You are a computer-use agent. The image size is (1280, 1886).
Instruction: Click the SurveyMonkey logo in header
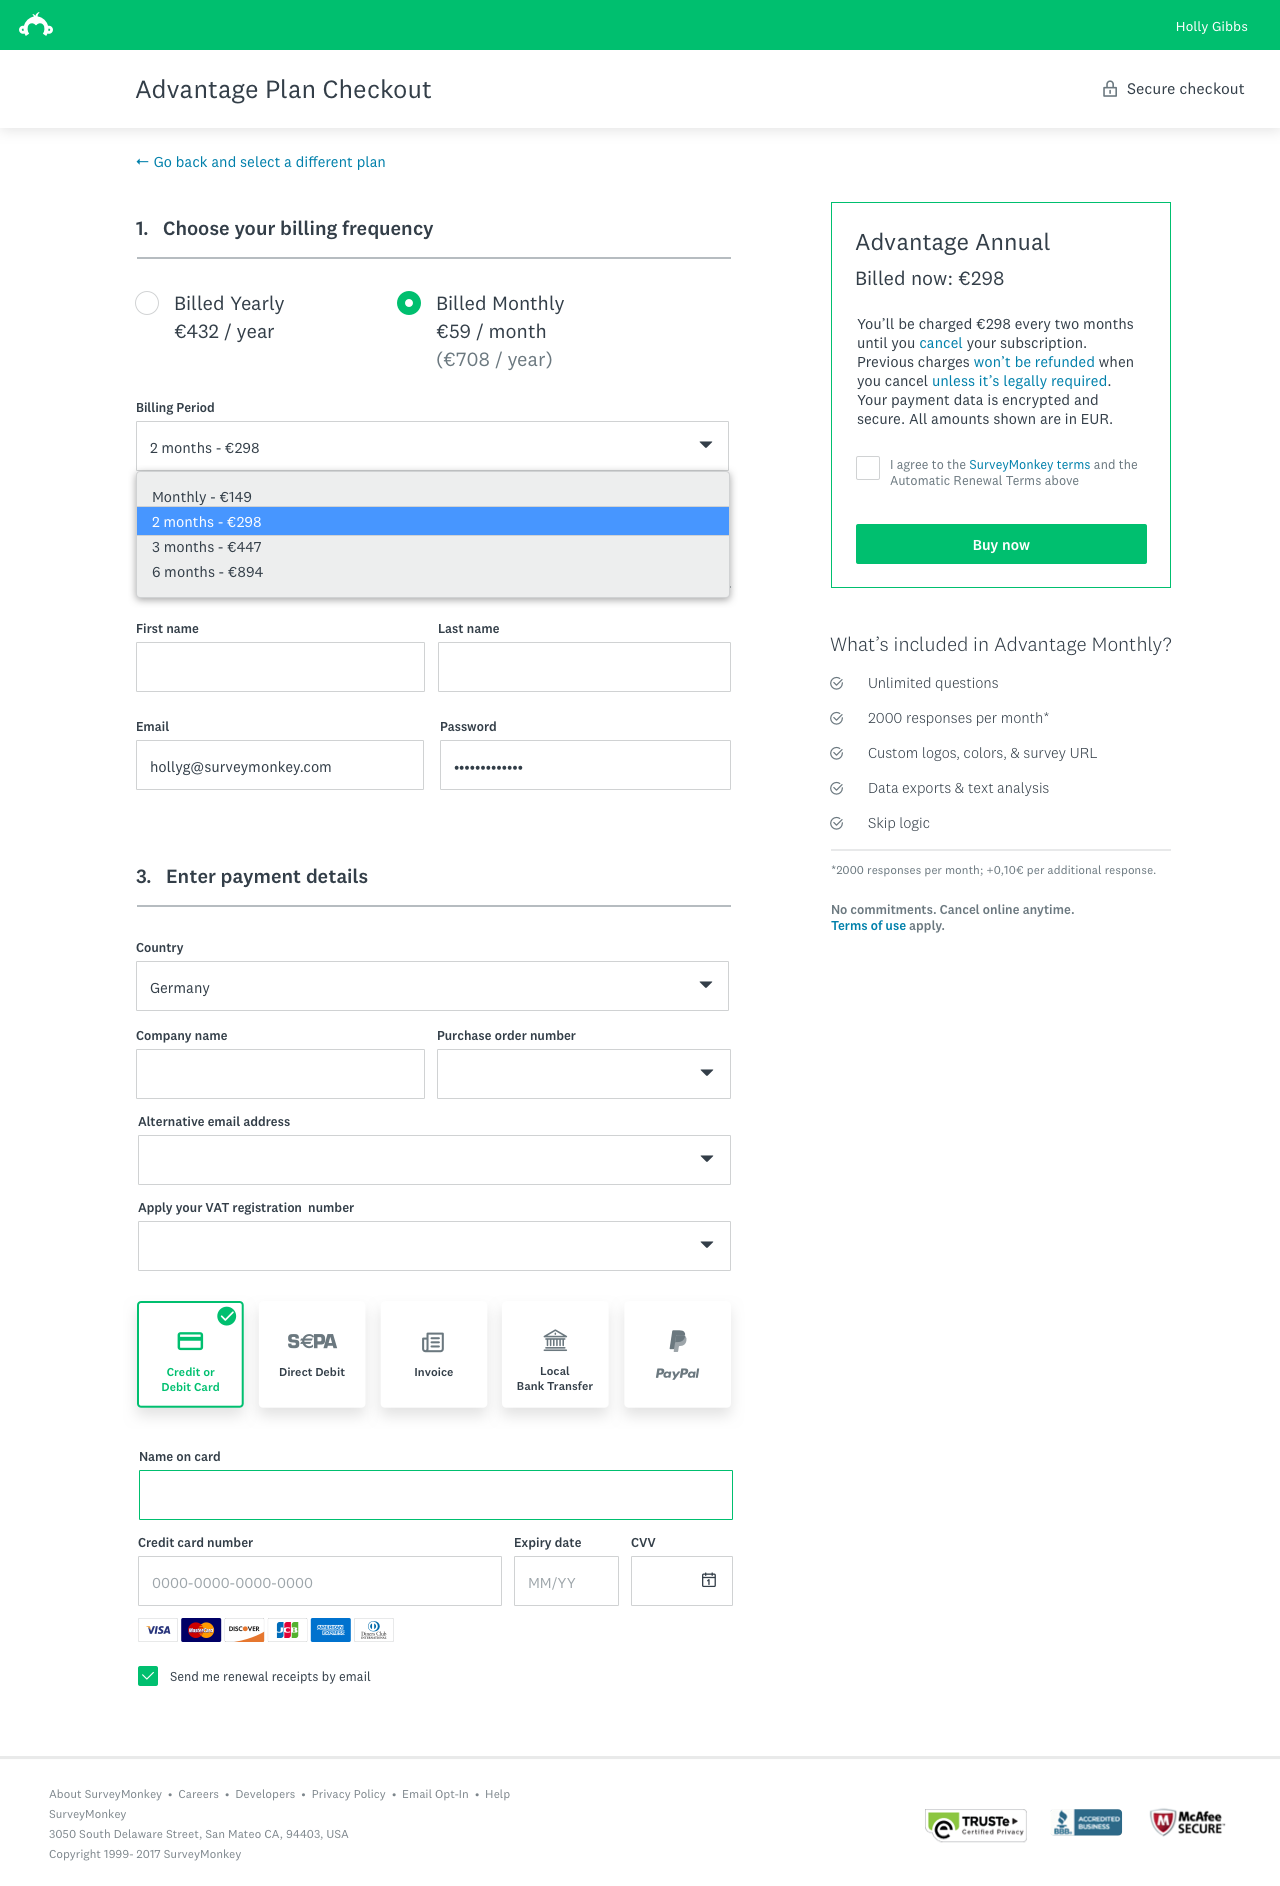click(36, 25)
